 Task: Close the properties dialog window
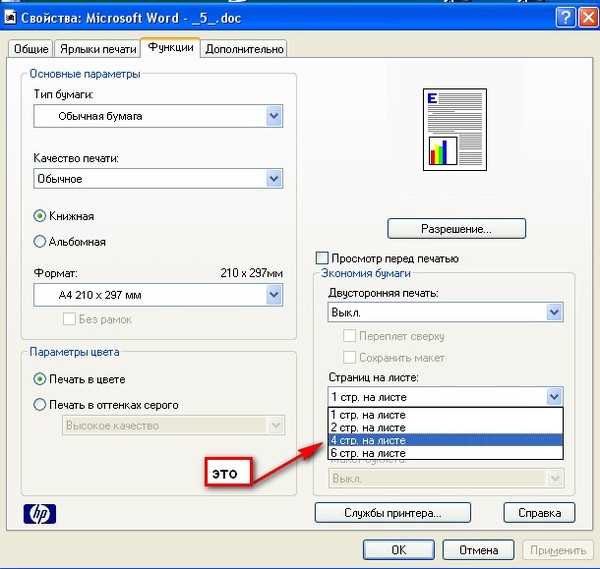pos(589,17)
